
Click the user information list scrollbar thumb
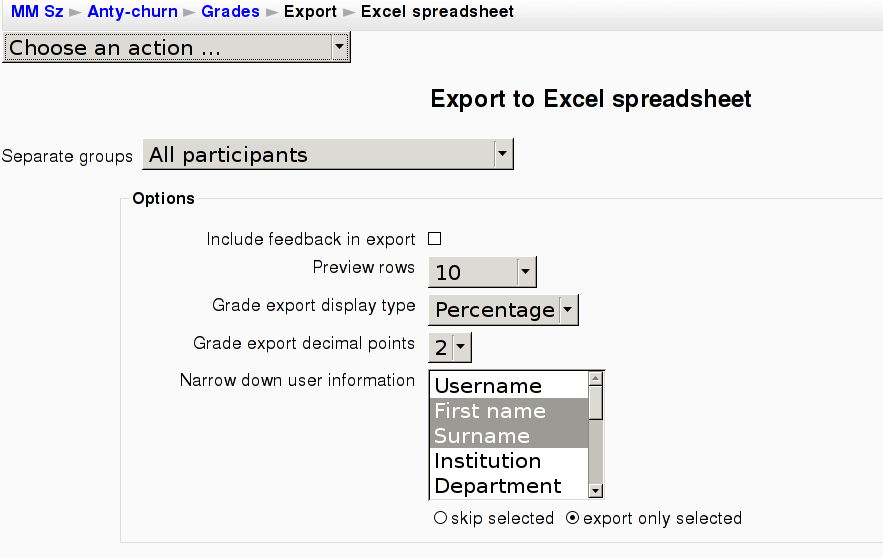pos(595,403)
